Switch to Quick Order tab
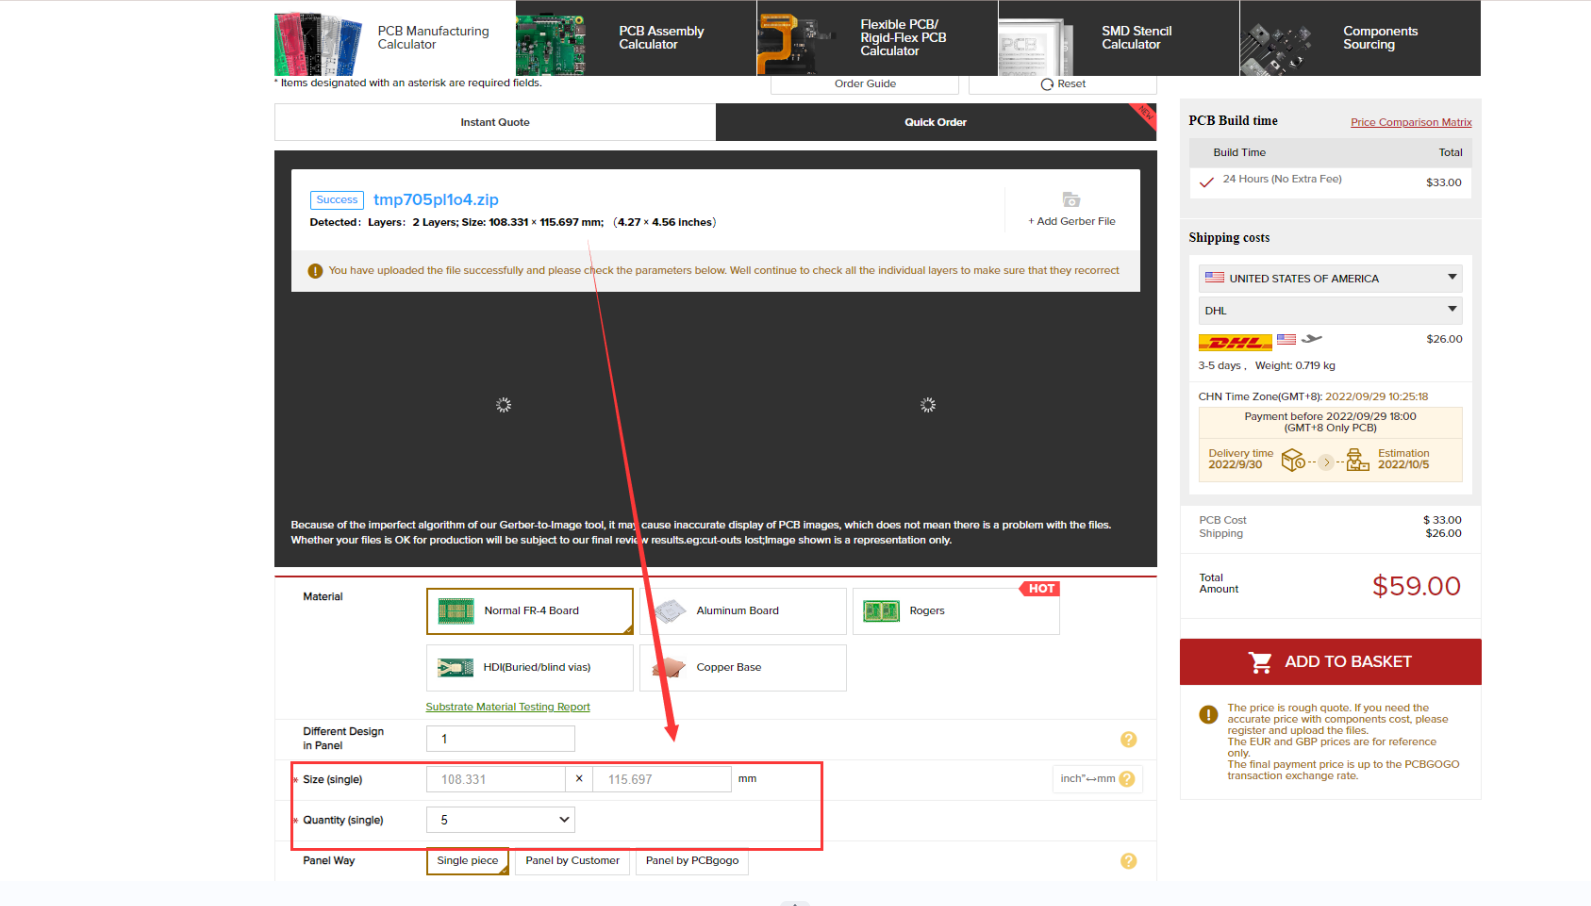Viewport: 1591px width, 906px height. tap(936, 122)
